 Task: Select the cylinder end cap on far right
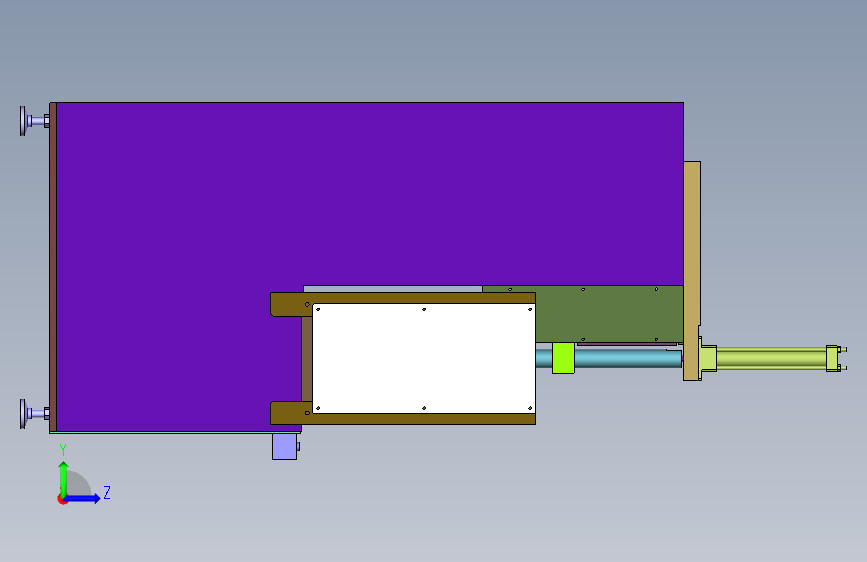(x=834, y=358)
